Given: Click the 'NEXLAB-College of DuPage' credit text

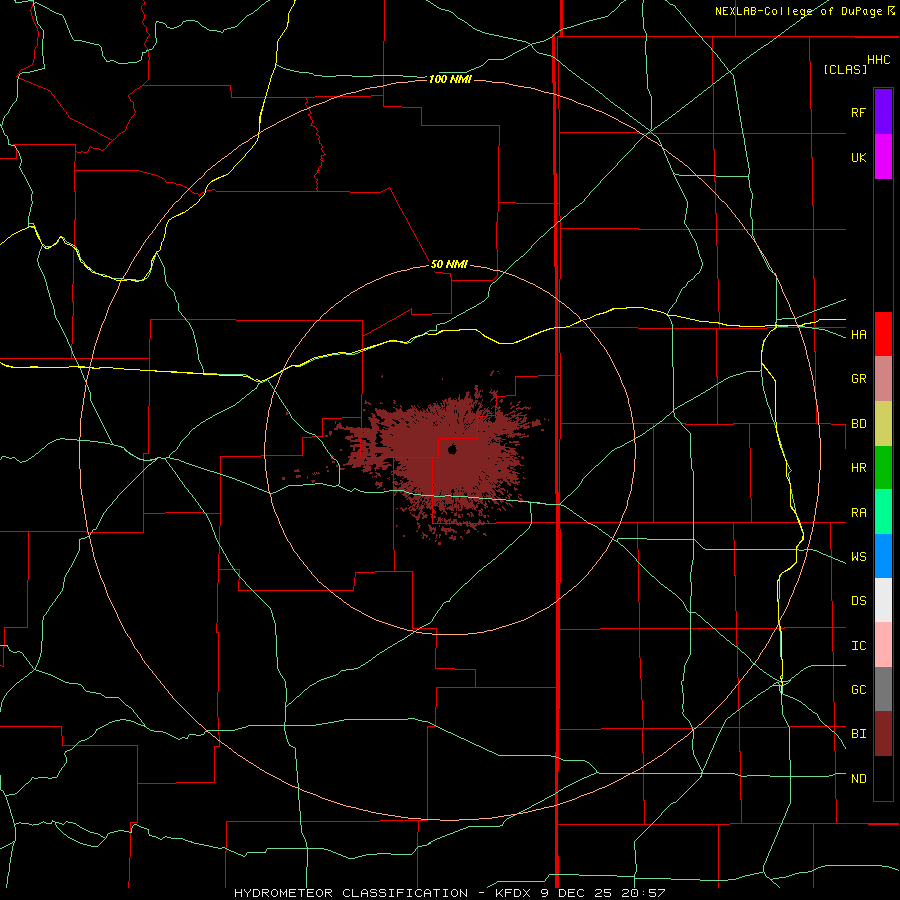Looking at the screenshot, I should coord(801,11).
